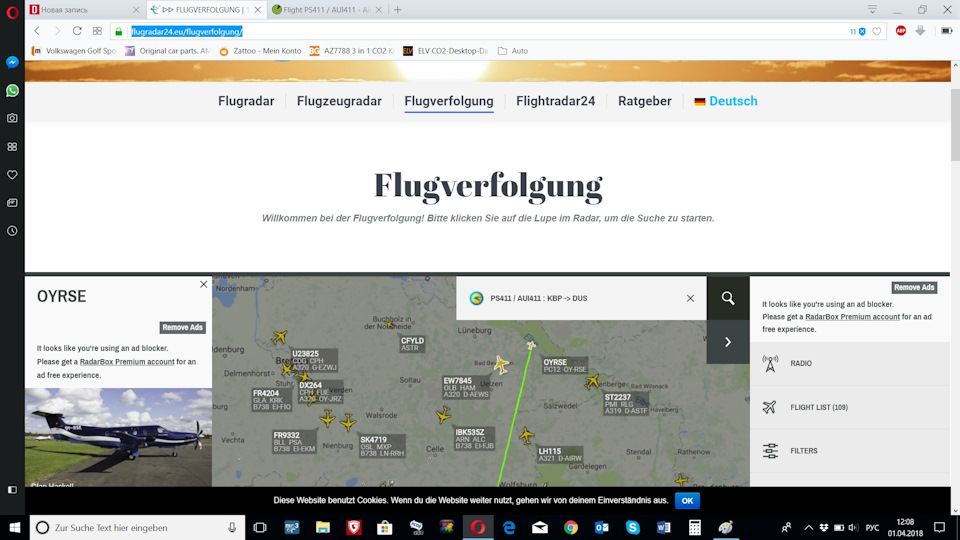Click the Windows search box

click(x=137, y=527)
